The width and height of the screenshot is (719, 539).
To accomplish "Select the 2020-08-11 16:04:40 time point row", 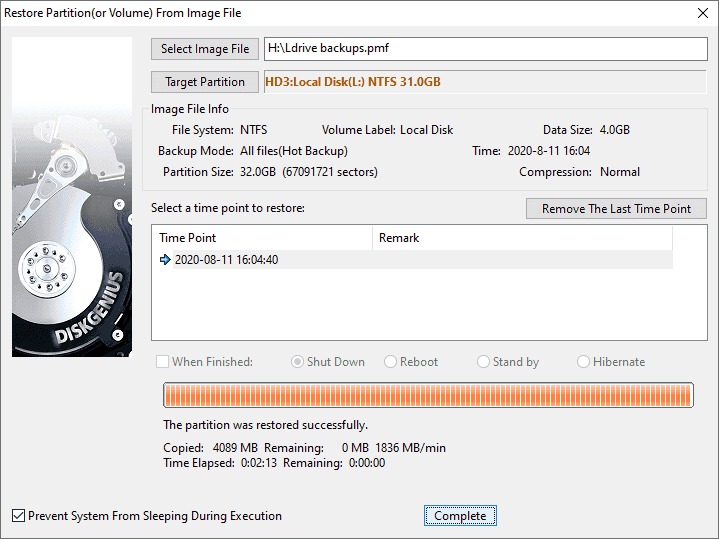I will (x=228, y=260).
